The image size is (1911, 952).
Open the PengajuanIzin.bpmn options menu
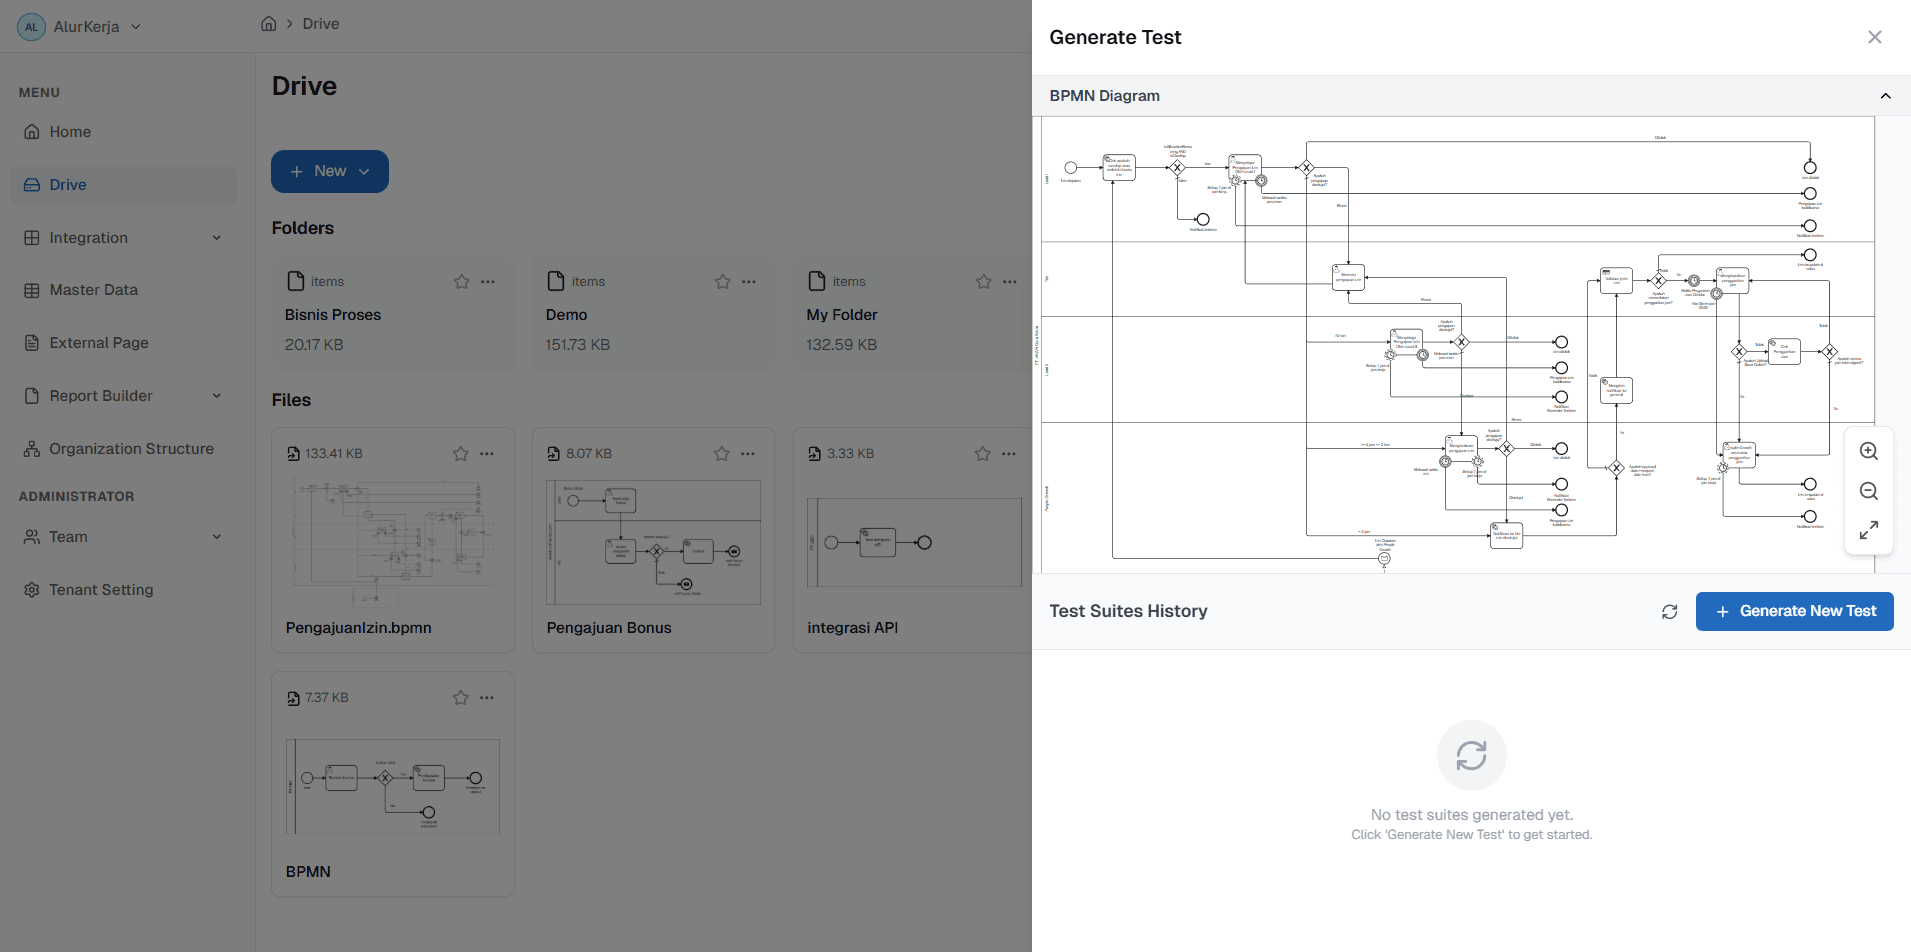click(x=488, y=453)
